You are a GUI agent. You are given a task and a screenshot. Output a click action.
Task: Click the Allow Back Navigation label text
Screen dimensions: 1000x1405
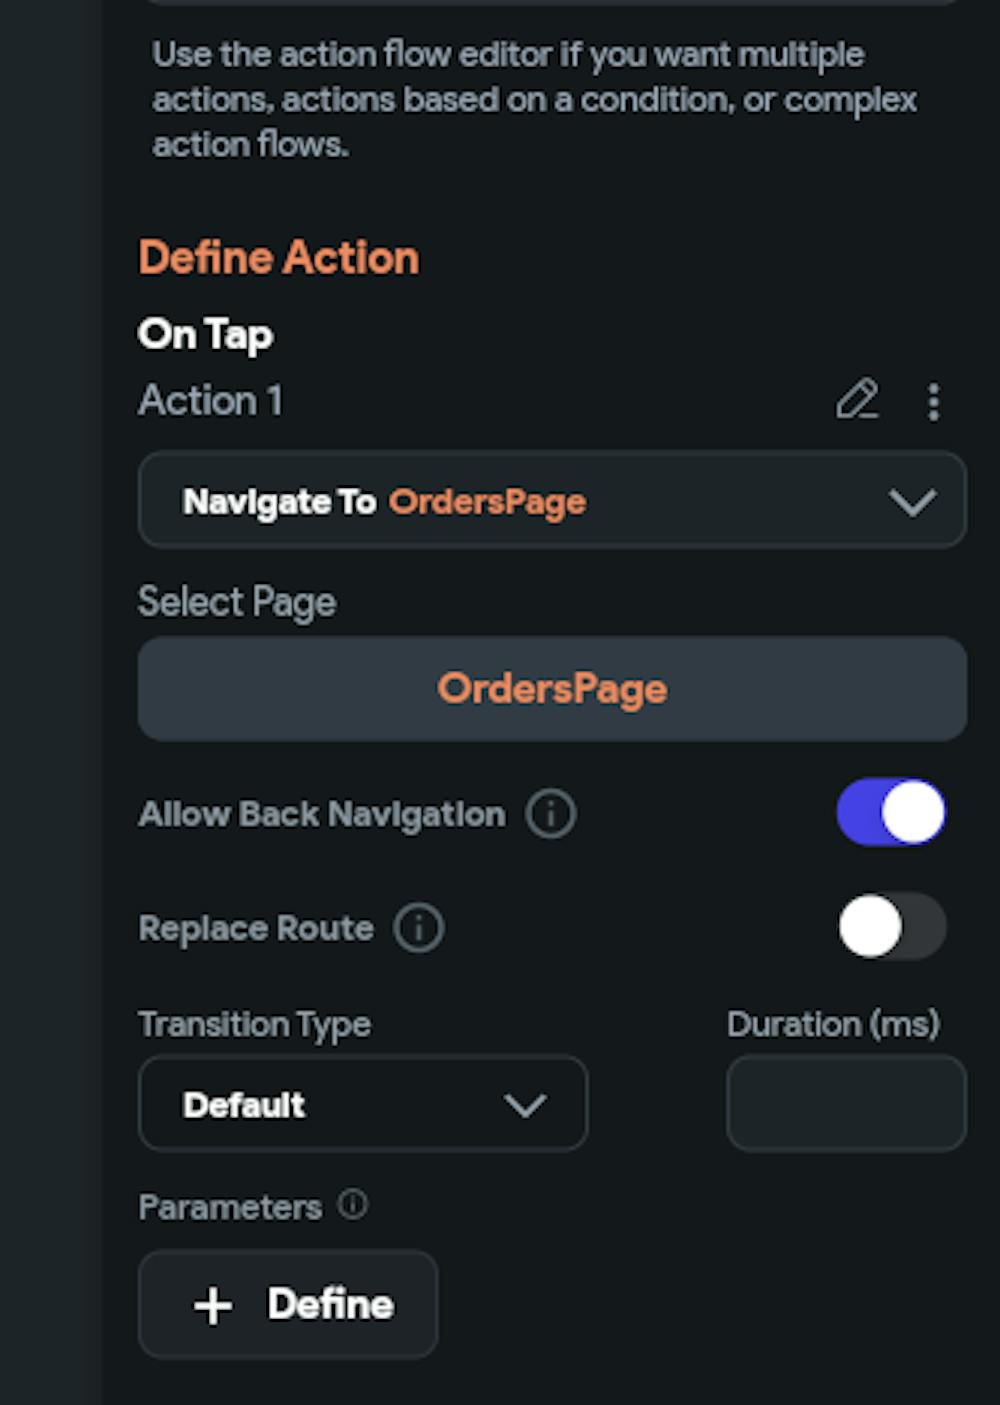pos(321,815)
